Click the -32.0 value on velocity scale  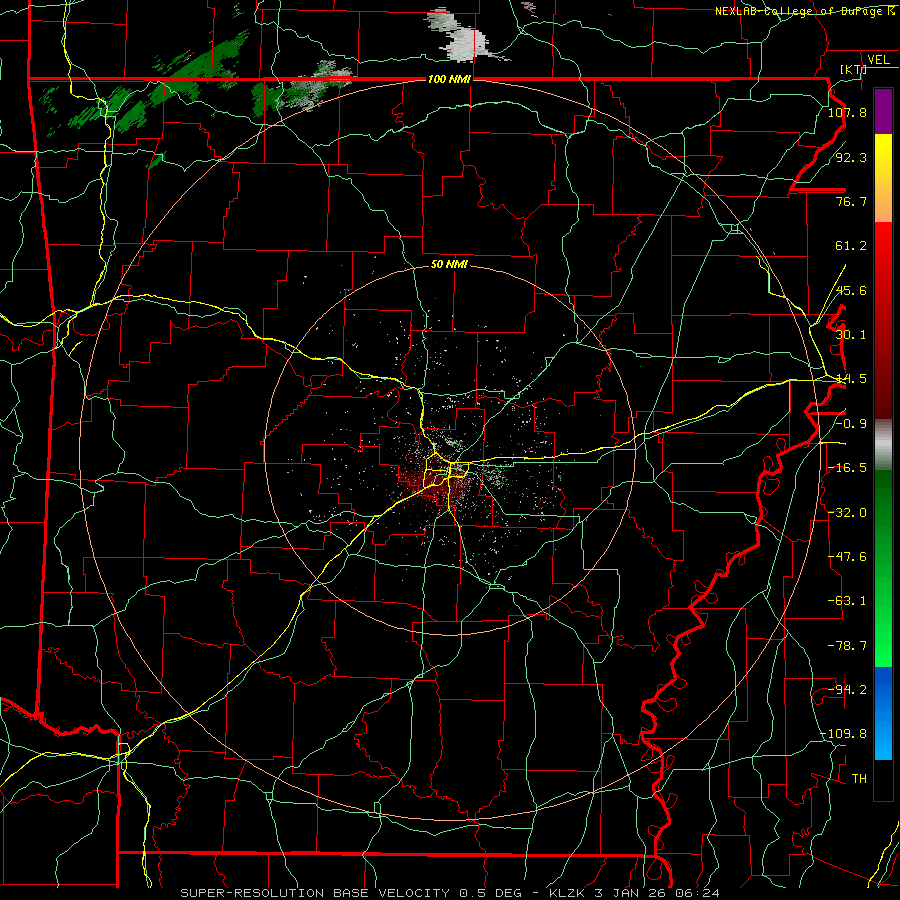(847, 513)
